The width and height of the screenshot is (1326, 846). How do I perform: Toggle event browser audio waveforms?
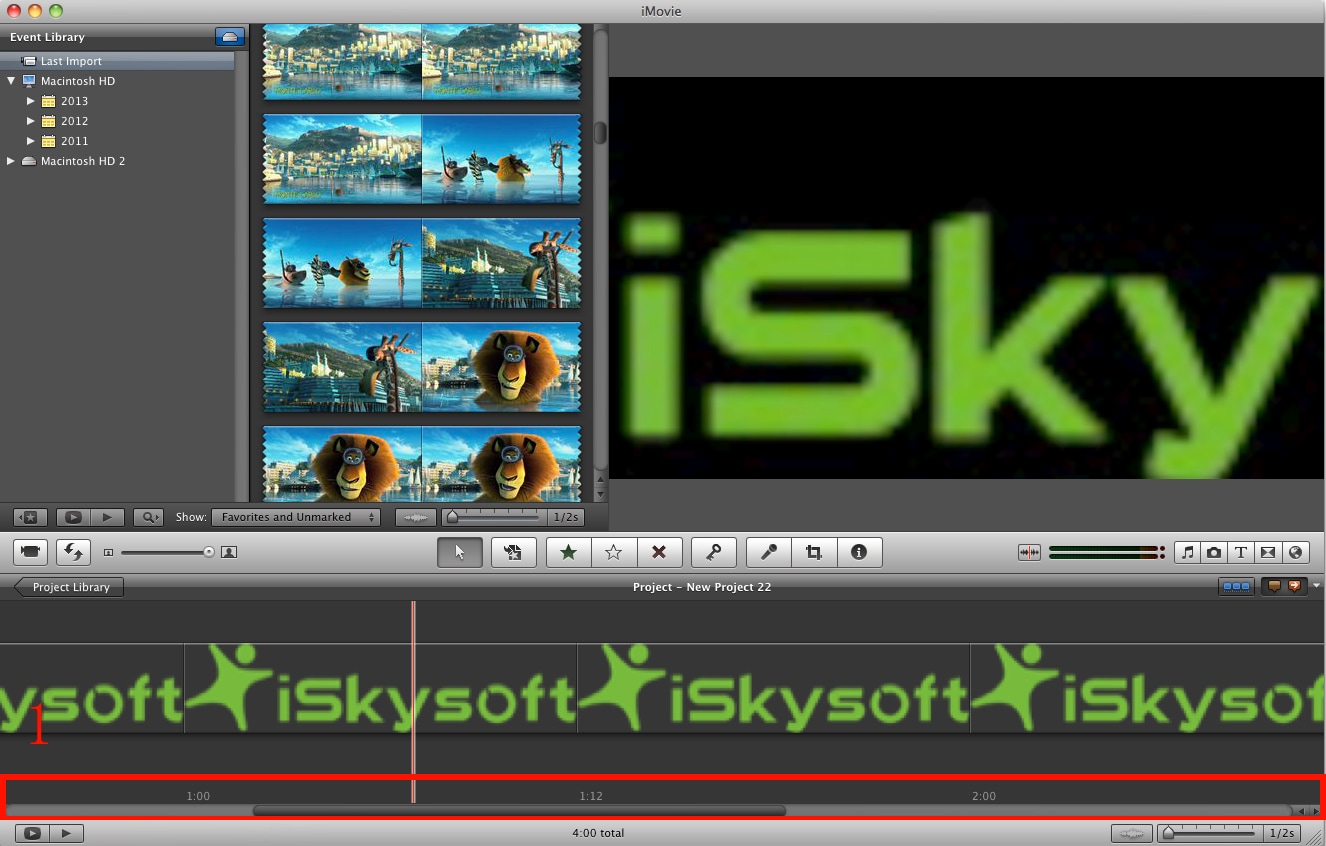pos(416,517)
